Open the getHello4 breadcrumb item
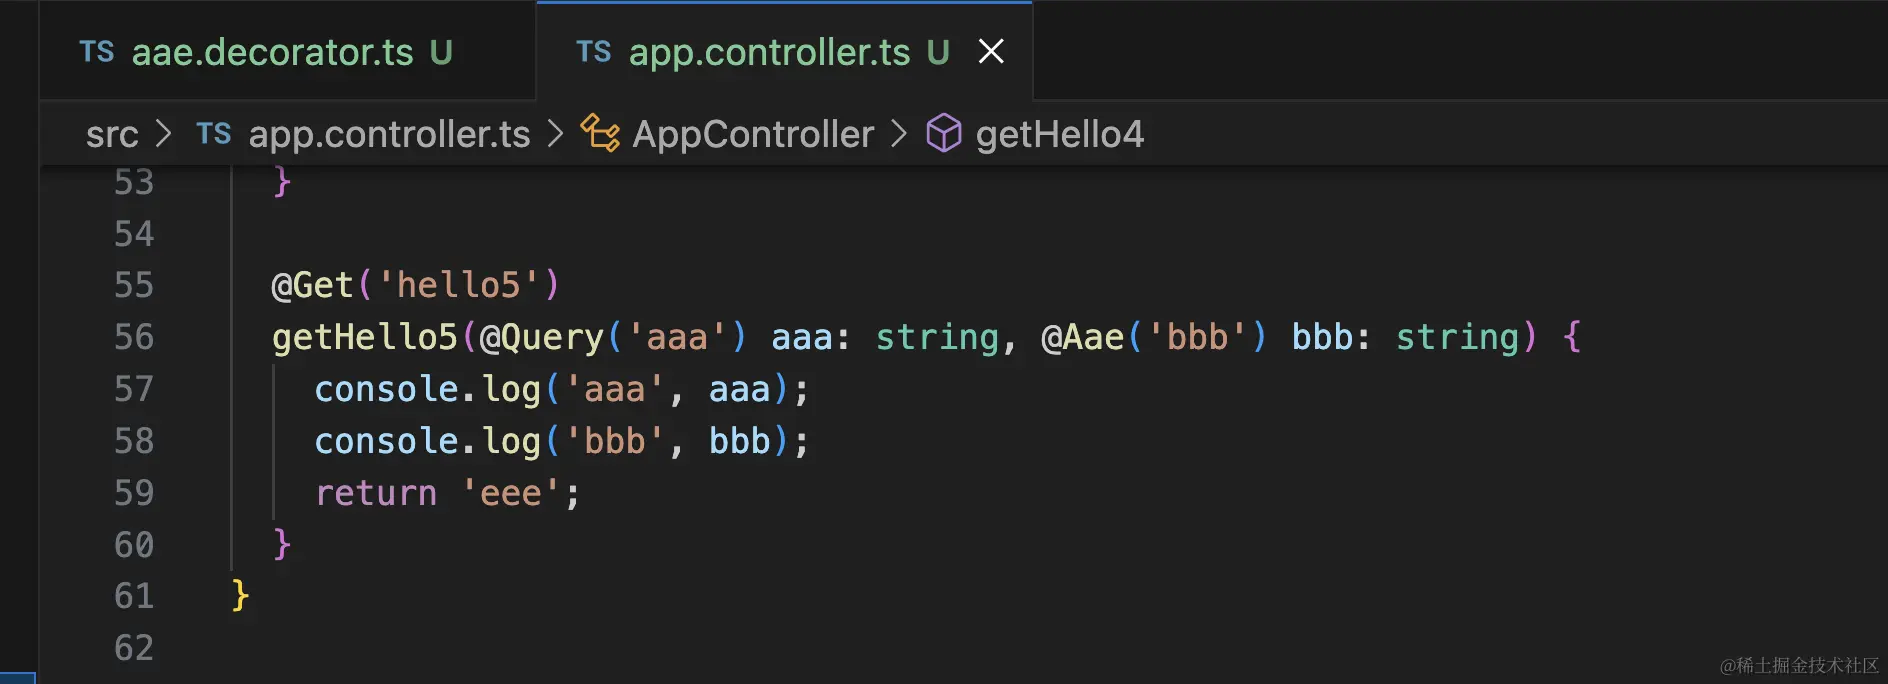Image resolution: width=1888 pixels, height=684 pixels. pos(1059,134)
